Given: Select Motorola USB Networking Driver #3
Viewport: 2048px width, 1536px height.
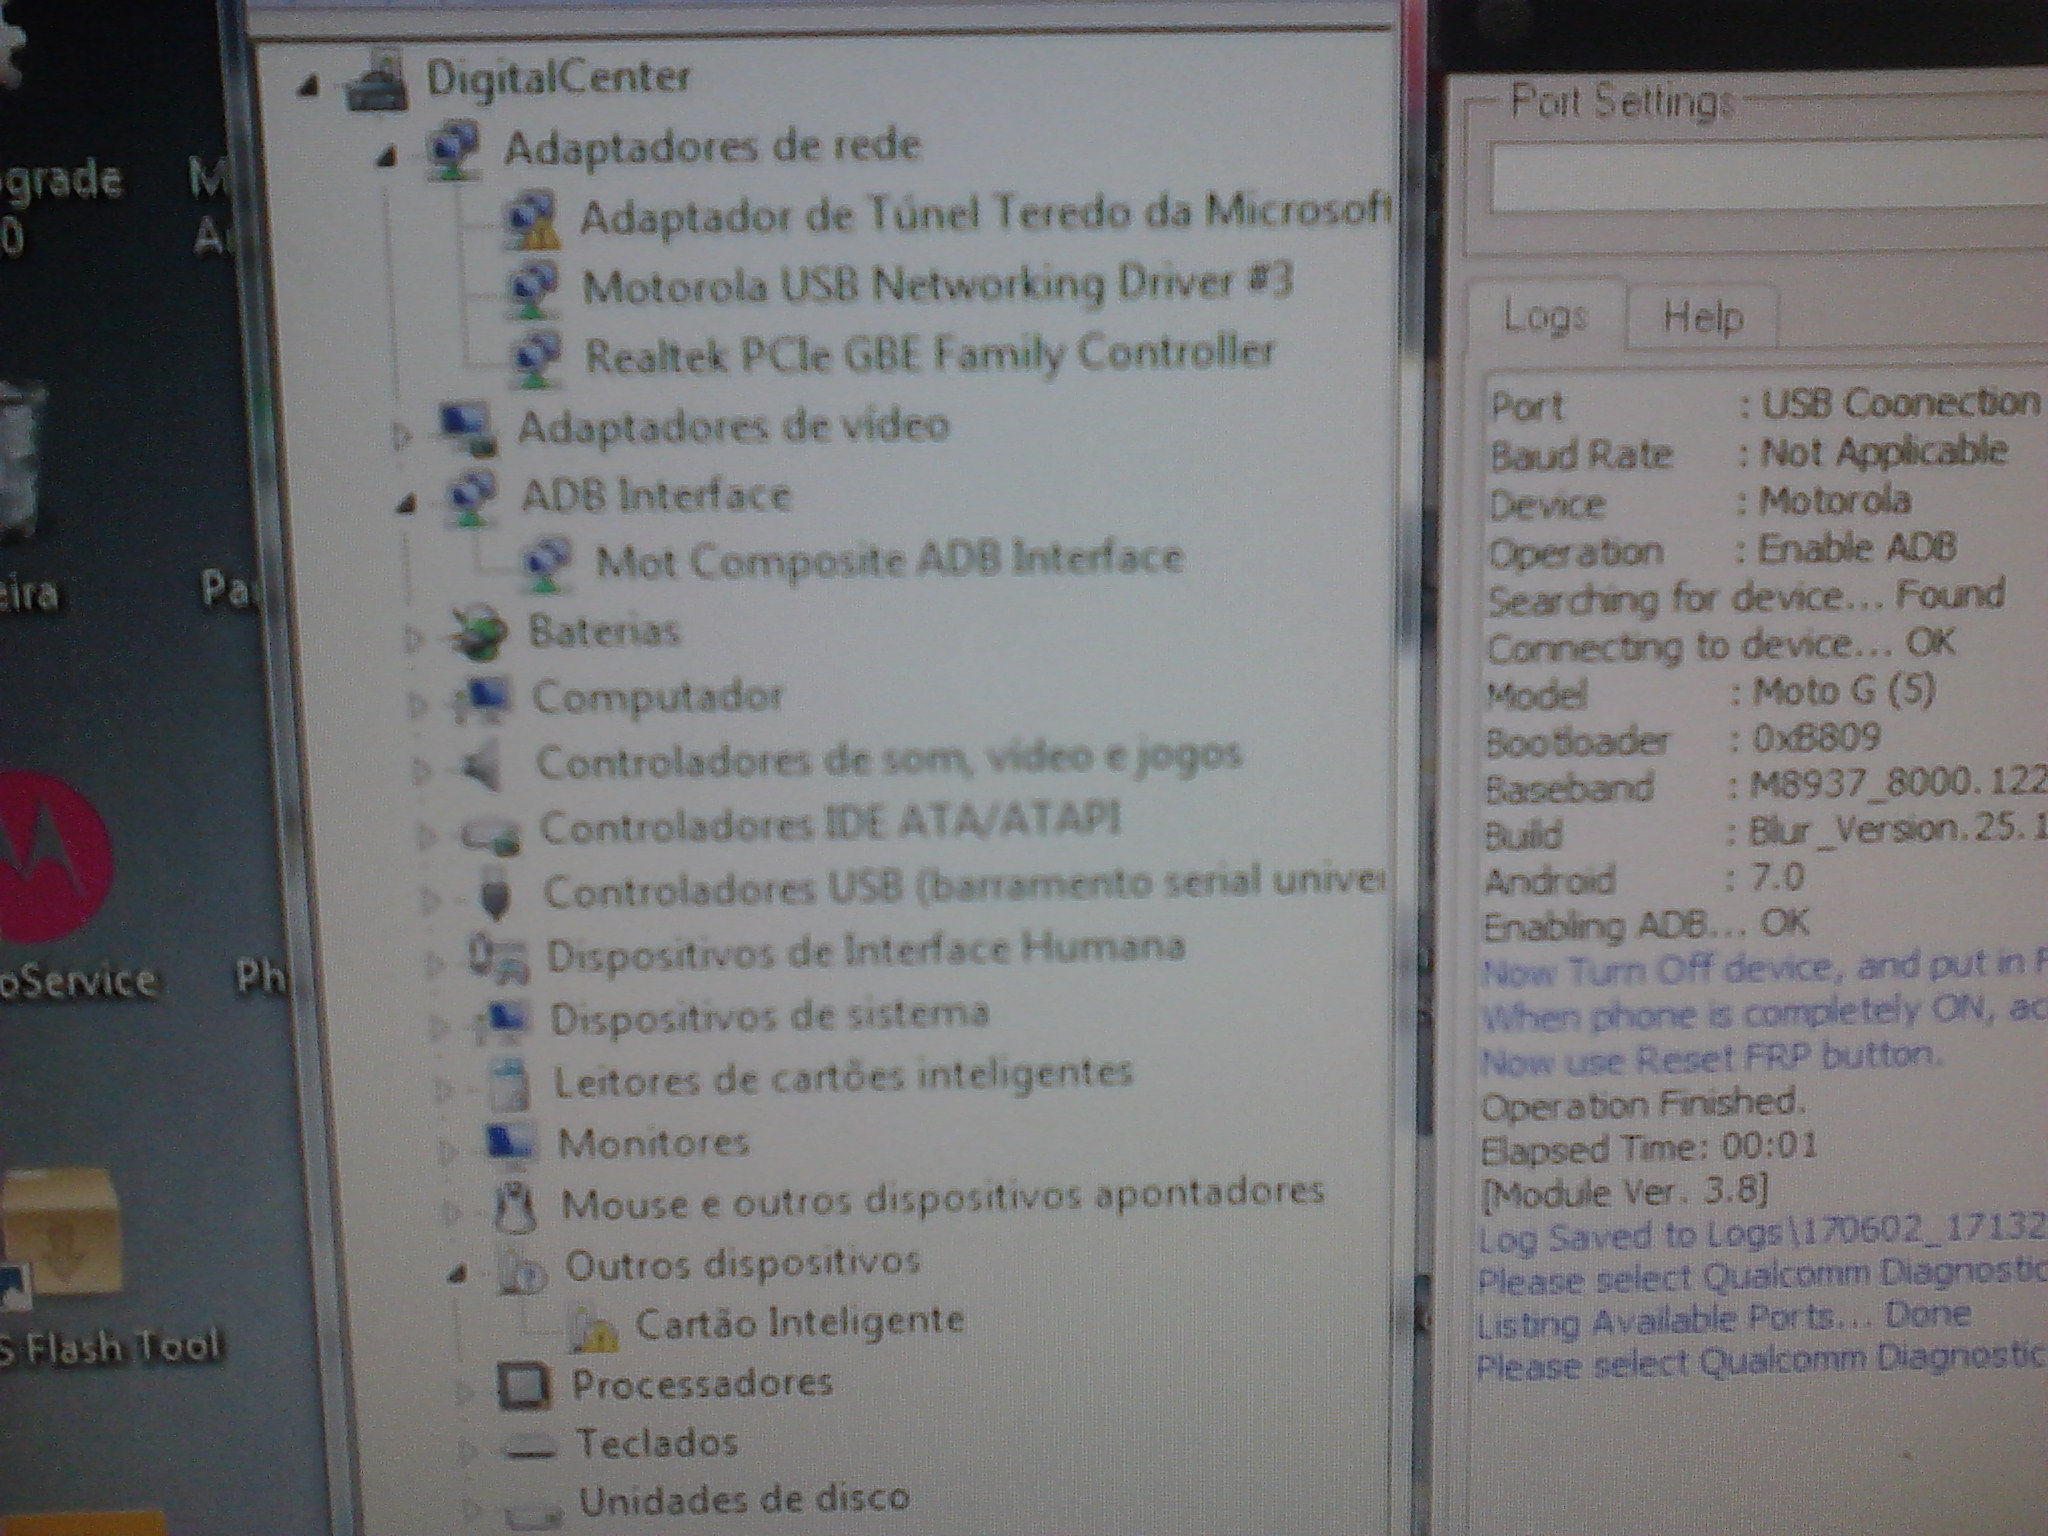Looking at the screenshot, I should pos(938,284).
